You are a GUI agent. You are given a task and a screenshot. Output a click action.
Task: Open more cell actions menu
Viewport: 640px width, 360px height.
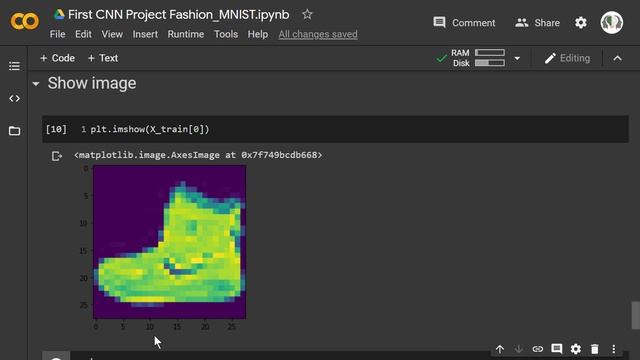pyautogui.click(x=613, y=349)
